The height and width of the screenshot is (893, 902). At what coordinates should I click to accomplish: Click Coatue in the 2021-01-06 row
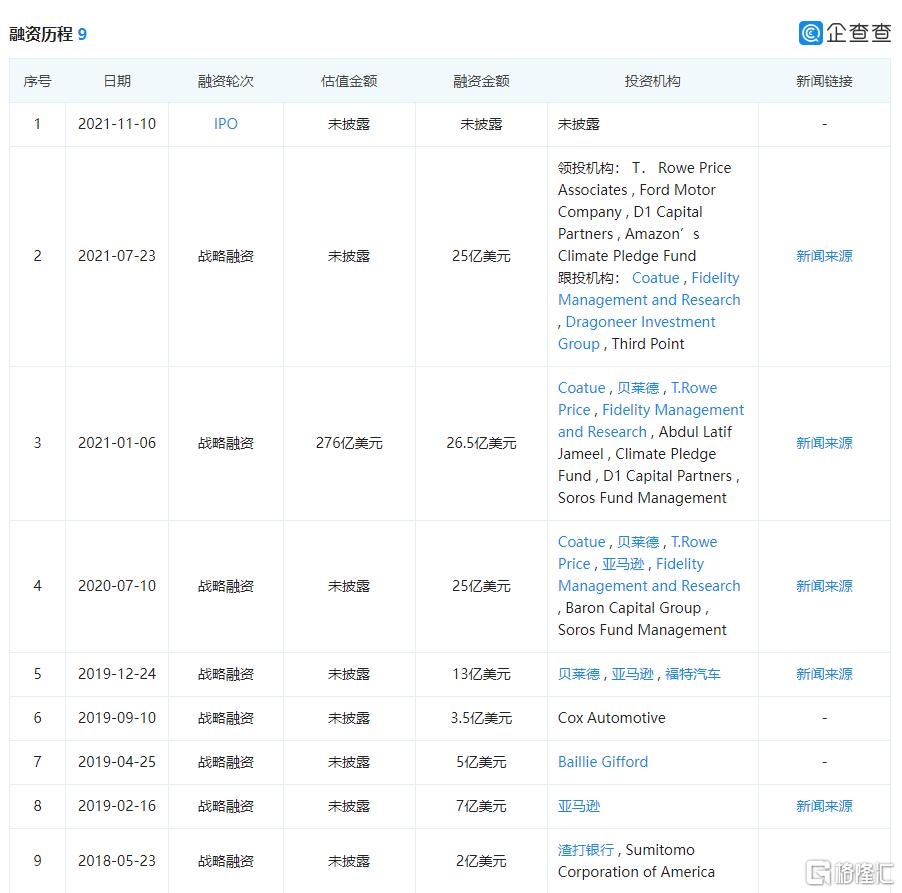click(x=582, y=388)
